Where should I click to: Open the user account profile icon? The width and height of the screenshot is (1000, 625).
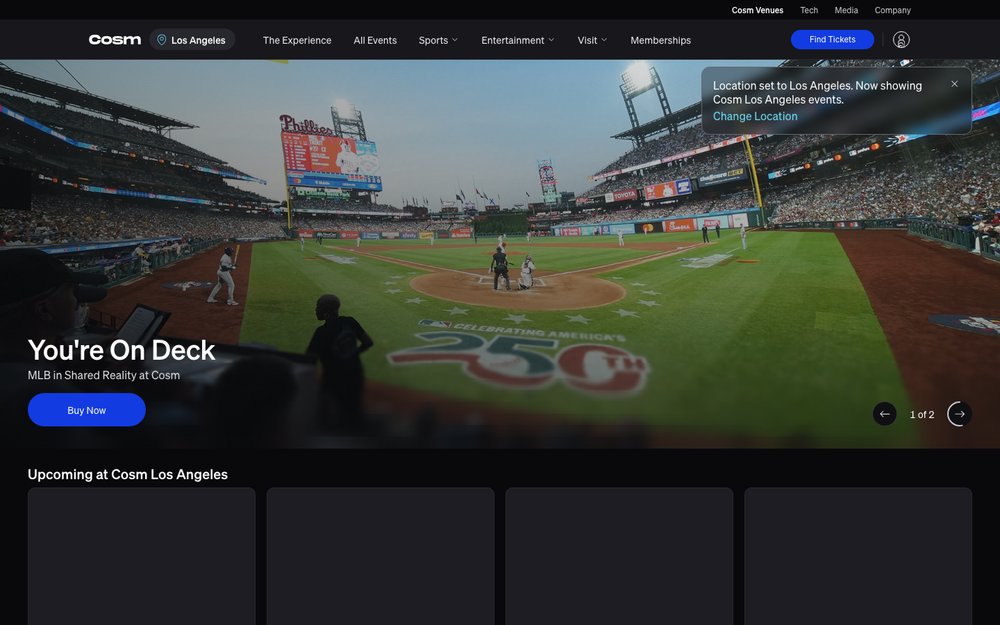(901, 40)
